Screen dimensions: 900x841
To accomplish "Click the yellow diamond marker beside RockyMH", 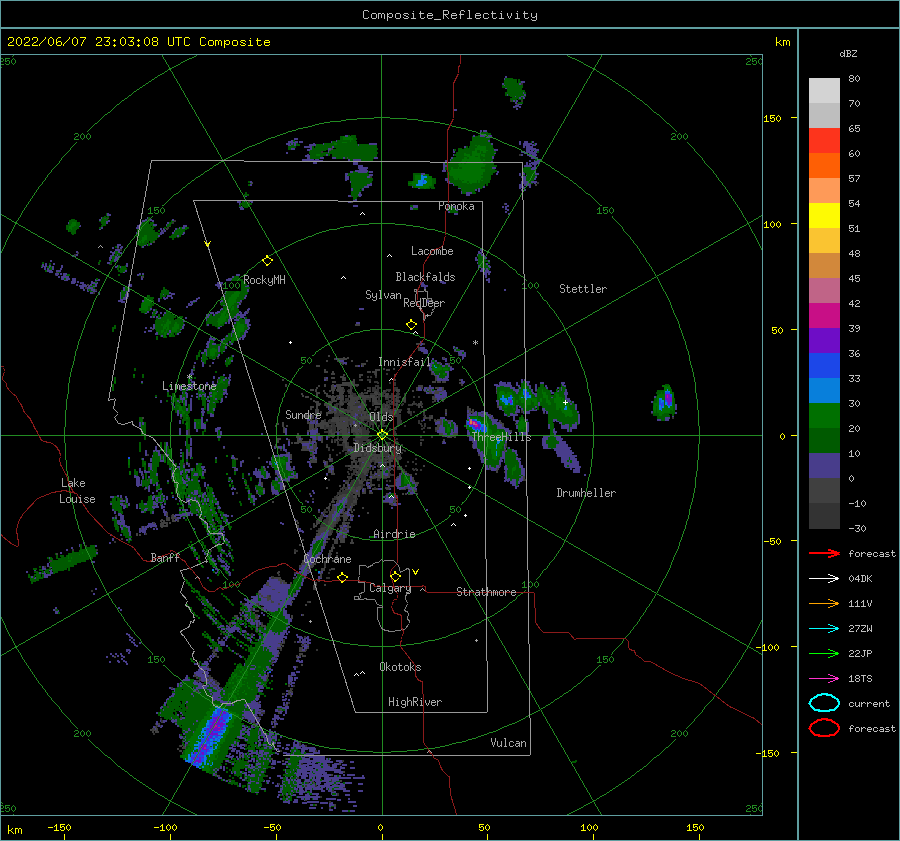I will (x=267, y=261).
